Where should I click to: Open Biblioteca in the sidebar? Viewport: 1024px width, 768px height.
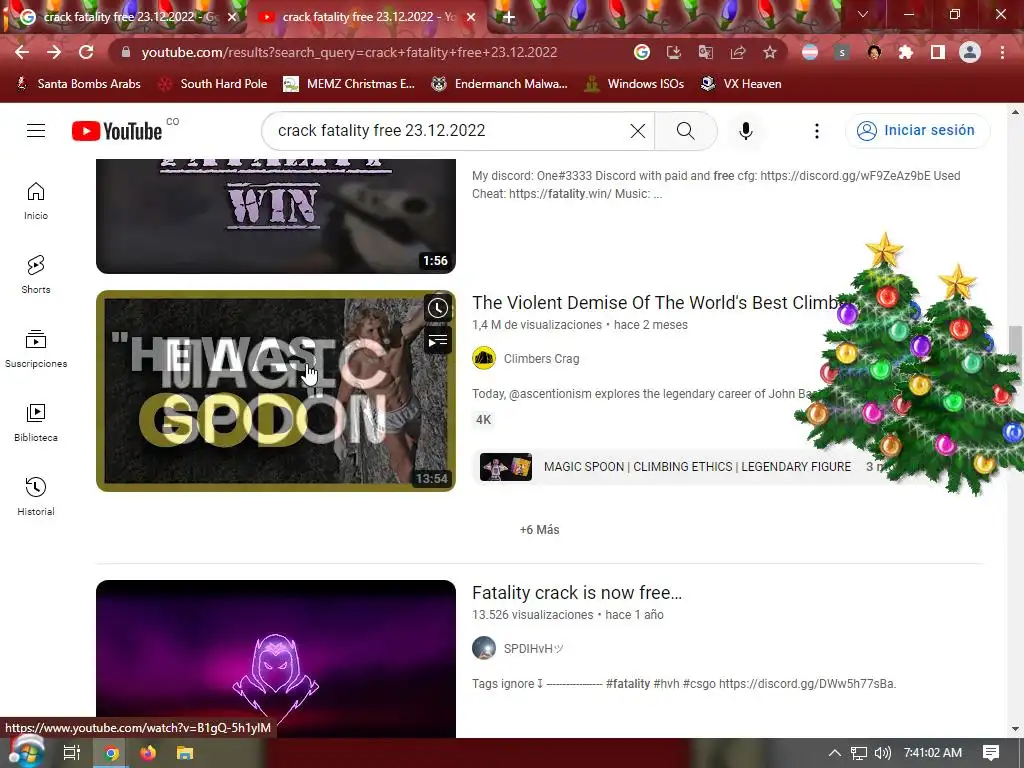click(36, 423)
